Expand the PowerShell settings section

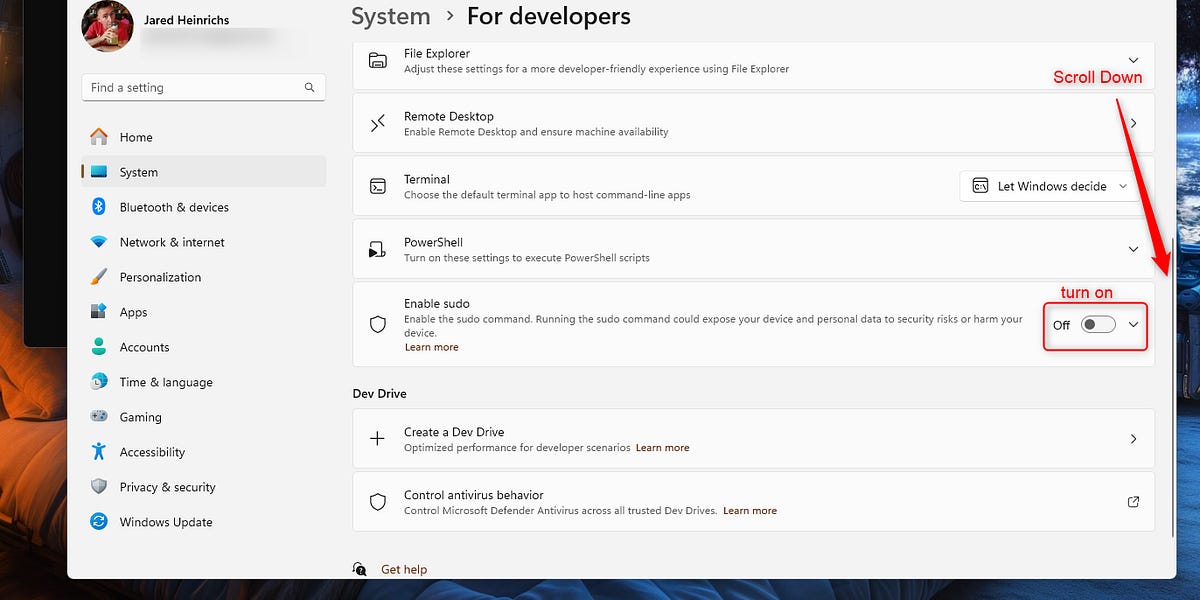tap(1133, 248)
